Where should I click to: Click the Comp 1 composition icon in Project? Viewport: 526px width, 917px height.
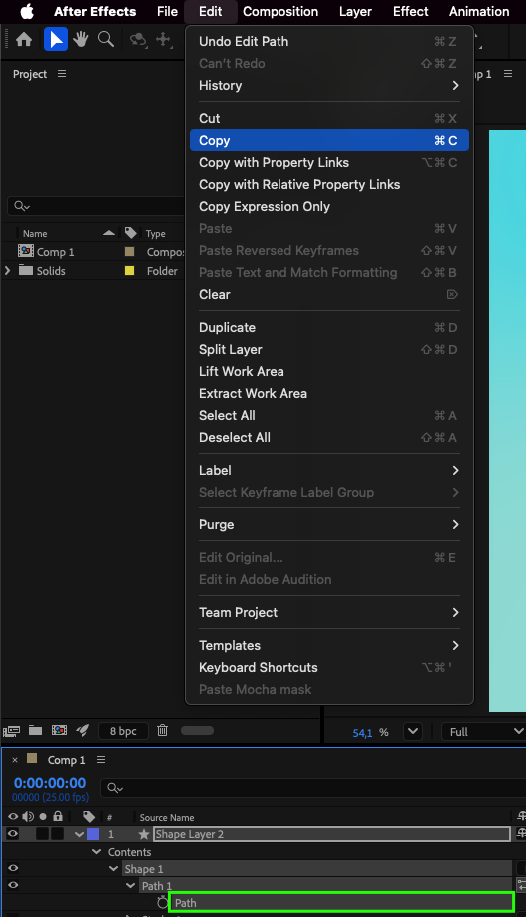click(26, 251)
